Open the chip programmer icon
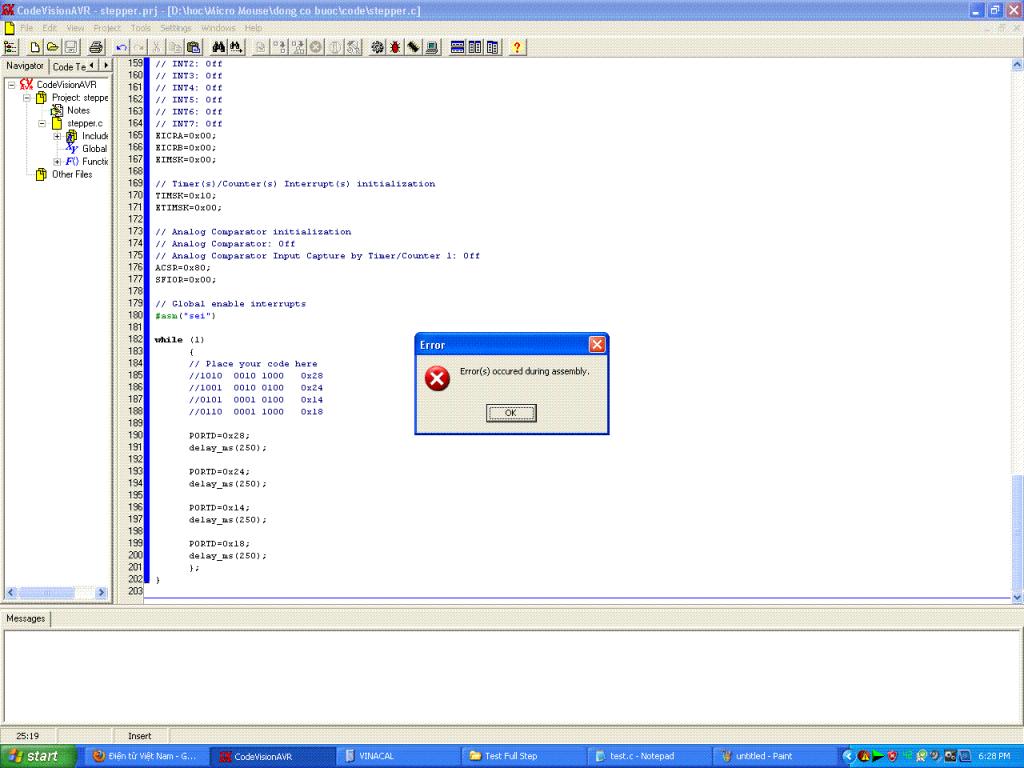1024x768 pixels. (412, 47)
